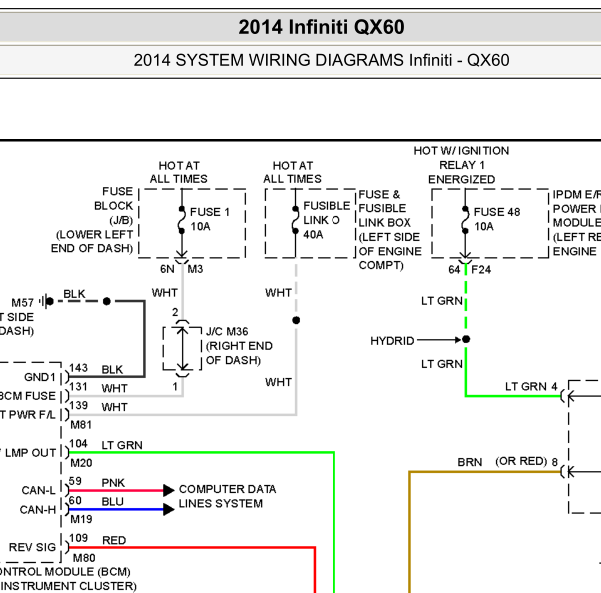This screenshot has width=601, height=593.
Task: Click the fuse symbol next to FUSE 48
Action: point(465,220)
